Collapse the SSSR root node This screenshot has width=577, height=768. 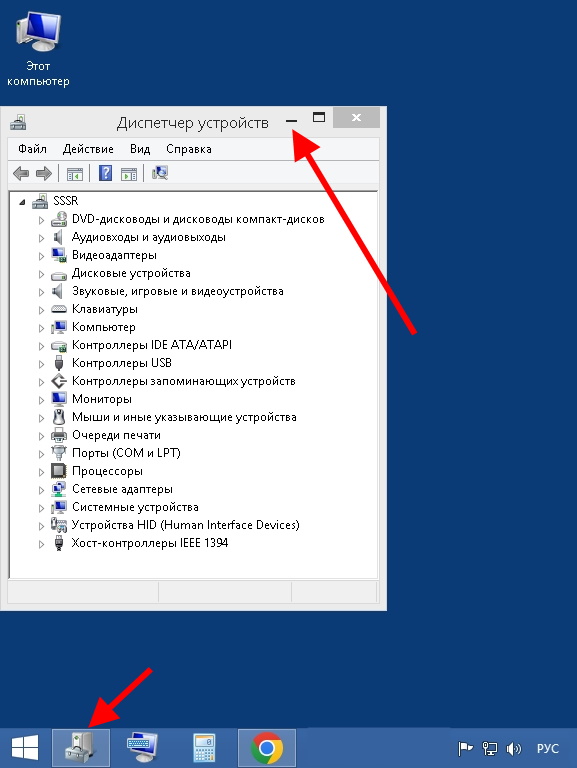(22, 201)
